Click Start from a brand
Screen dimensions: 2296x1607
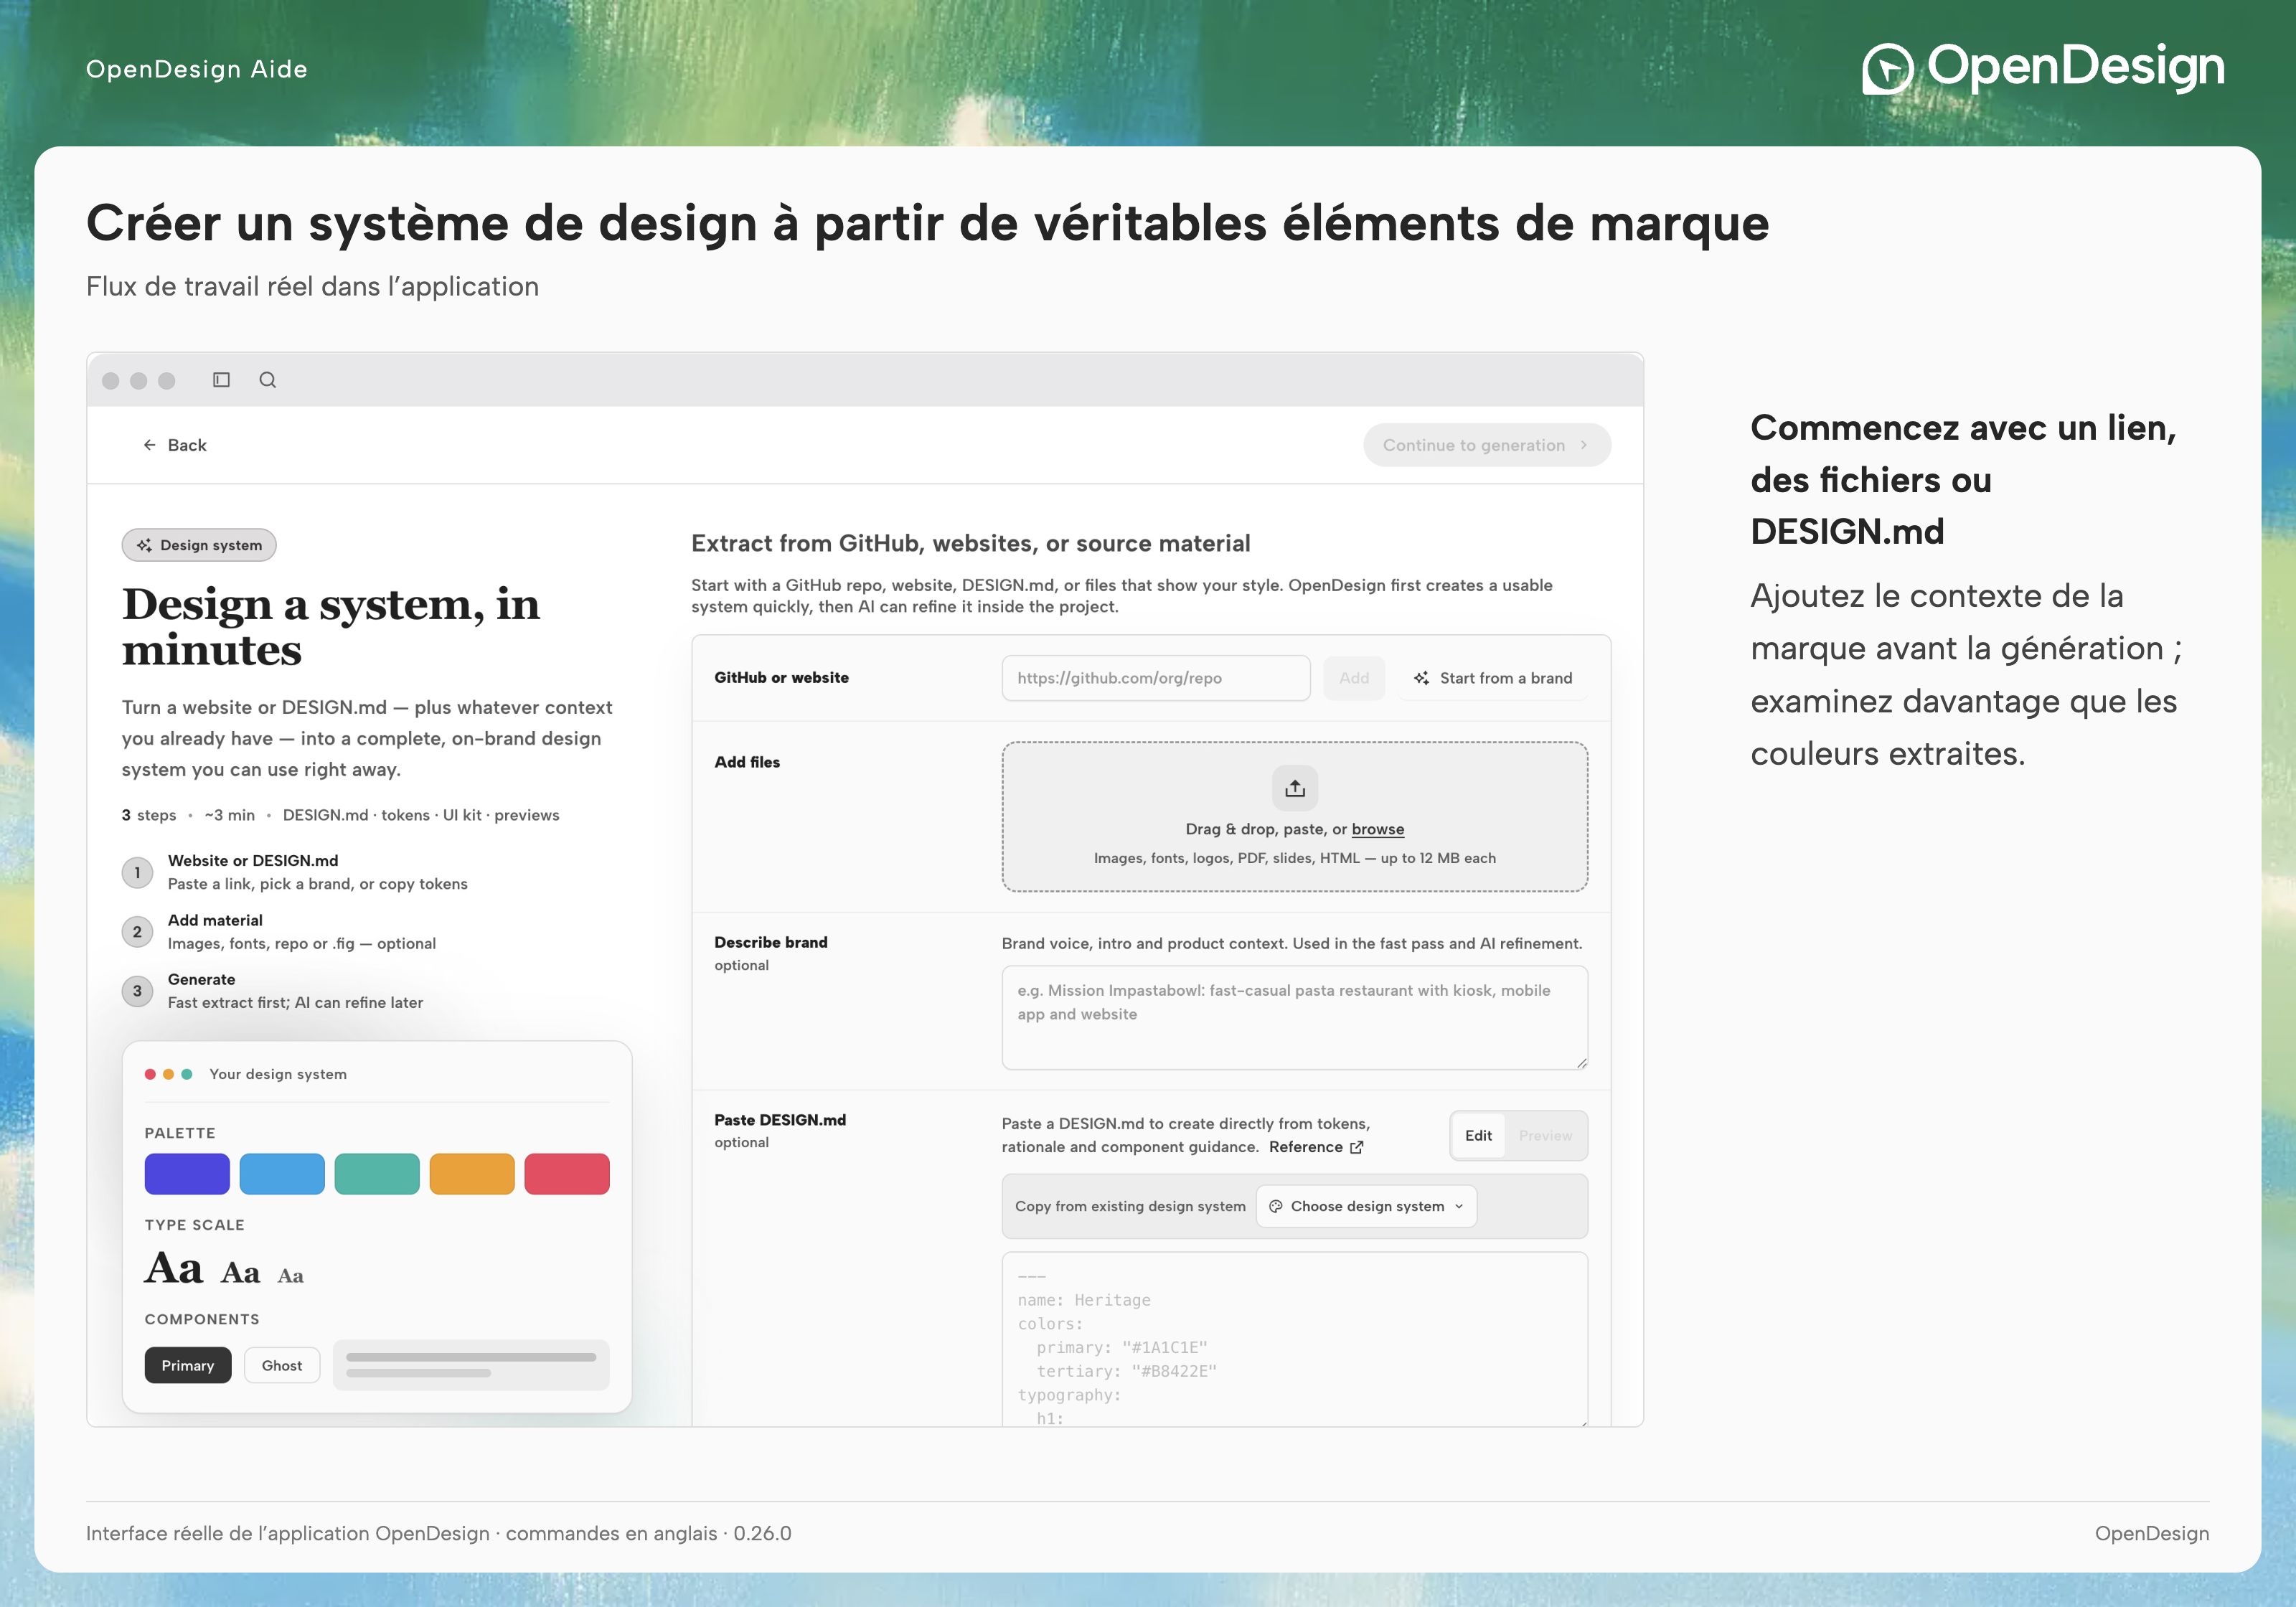click(x=1493, y=678)
